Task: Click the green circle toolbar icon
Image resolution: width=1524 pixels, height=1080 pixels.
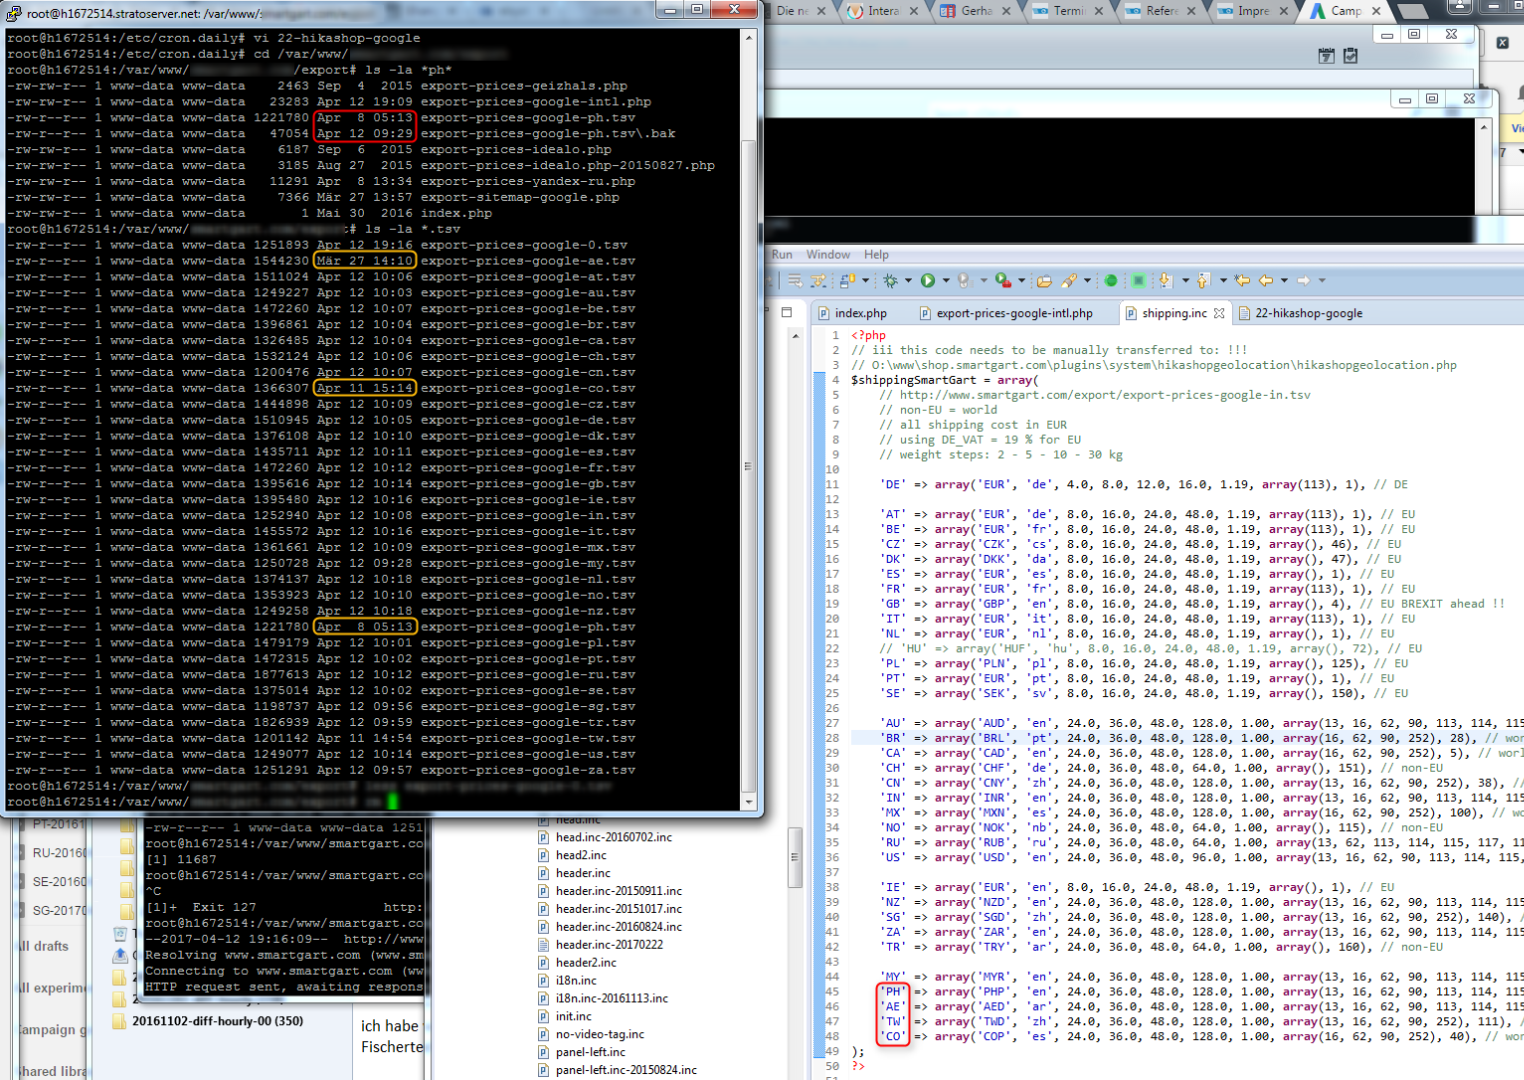Action: click(x=1111, y=281)
